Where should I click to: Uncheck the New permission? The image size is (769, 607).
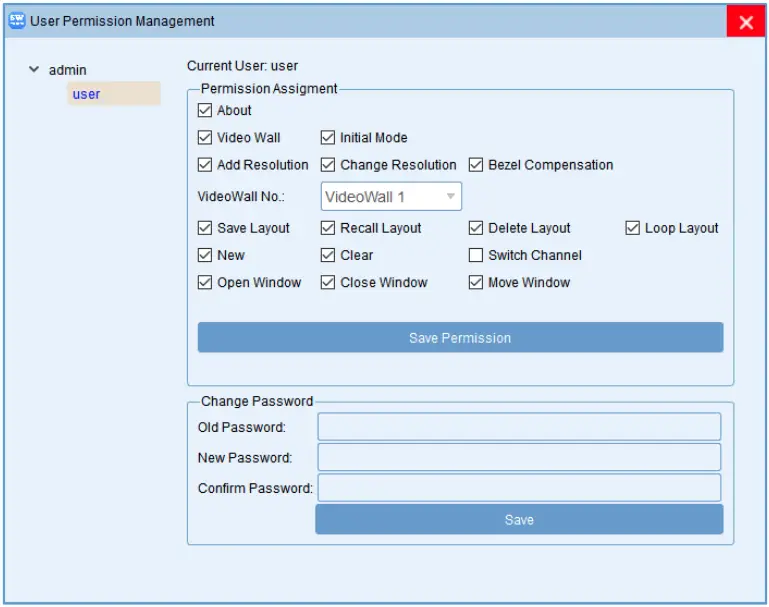tap(205, 255)
